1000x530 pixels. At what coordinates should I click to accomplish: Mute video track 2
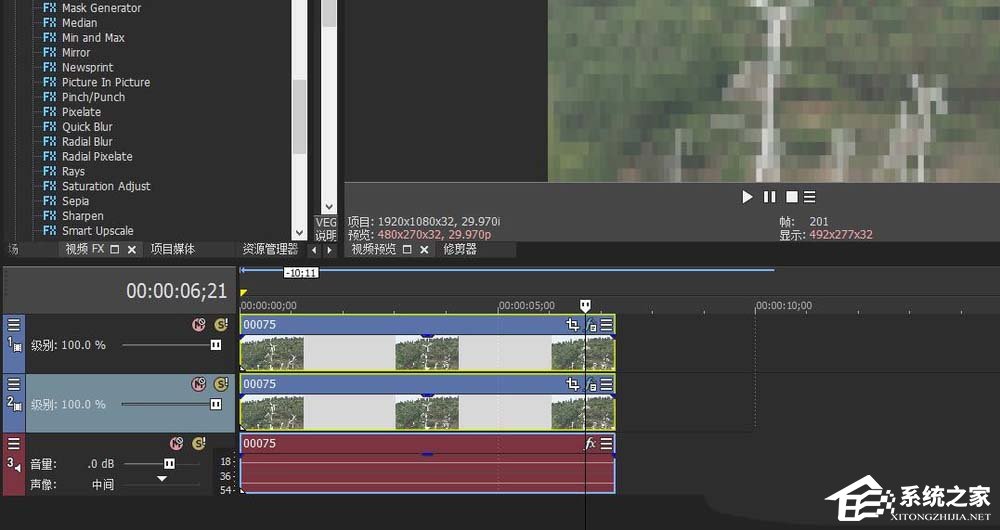click(199, 384)
